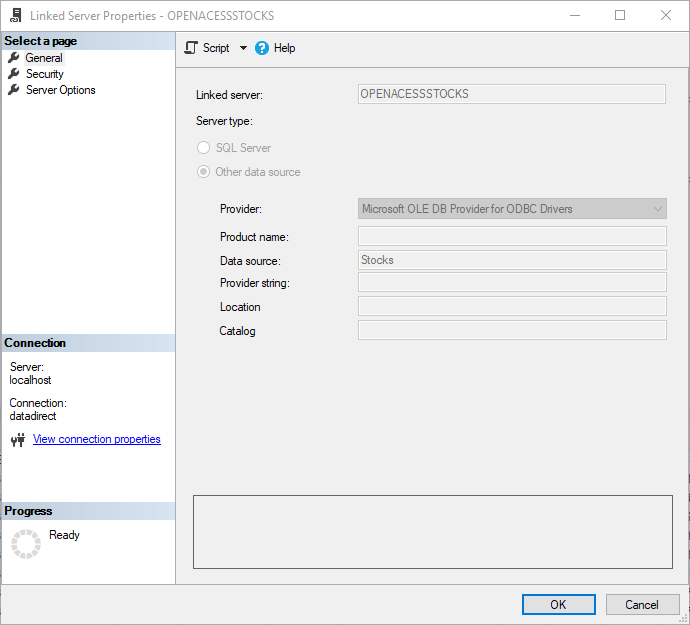Click the wrench icon beside Security
This screenshot has height=625, width=690.
point(14,74)
